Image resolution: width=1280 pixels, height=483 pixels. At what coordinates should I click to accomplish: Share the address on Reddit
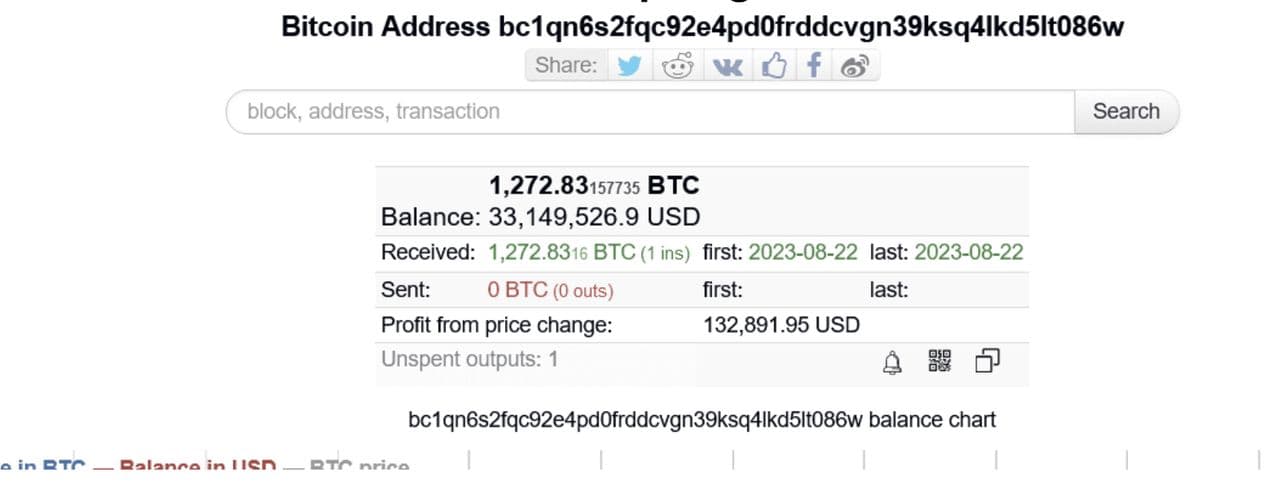[x=678, y=66]
